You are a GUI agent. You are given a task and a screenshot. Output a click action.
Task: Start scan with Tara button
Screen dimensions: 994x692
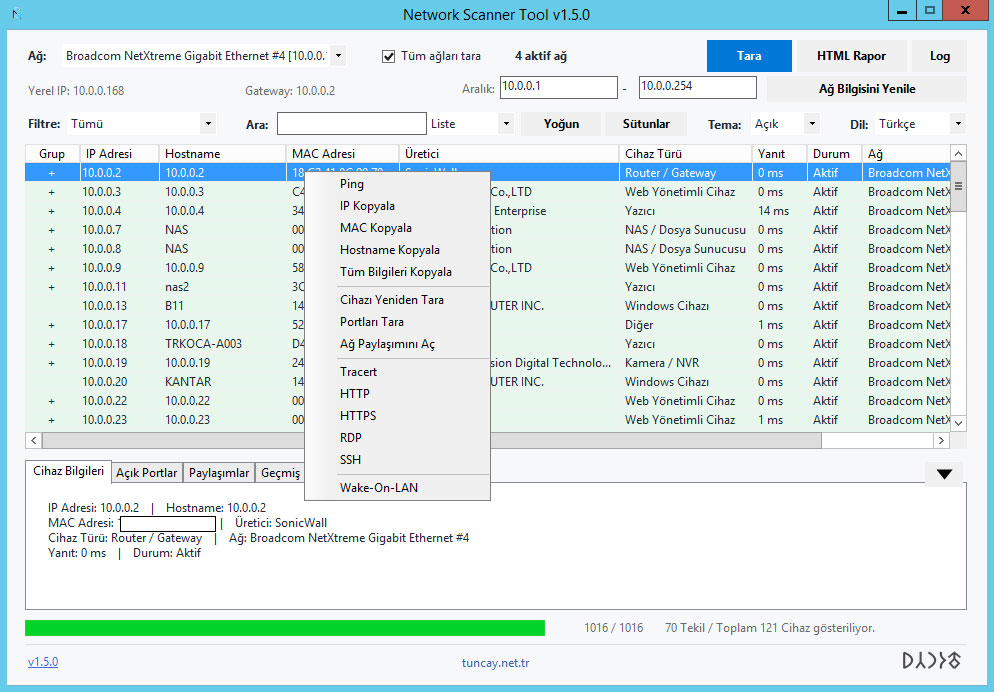click(x=749, y=56)
